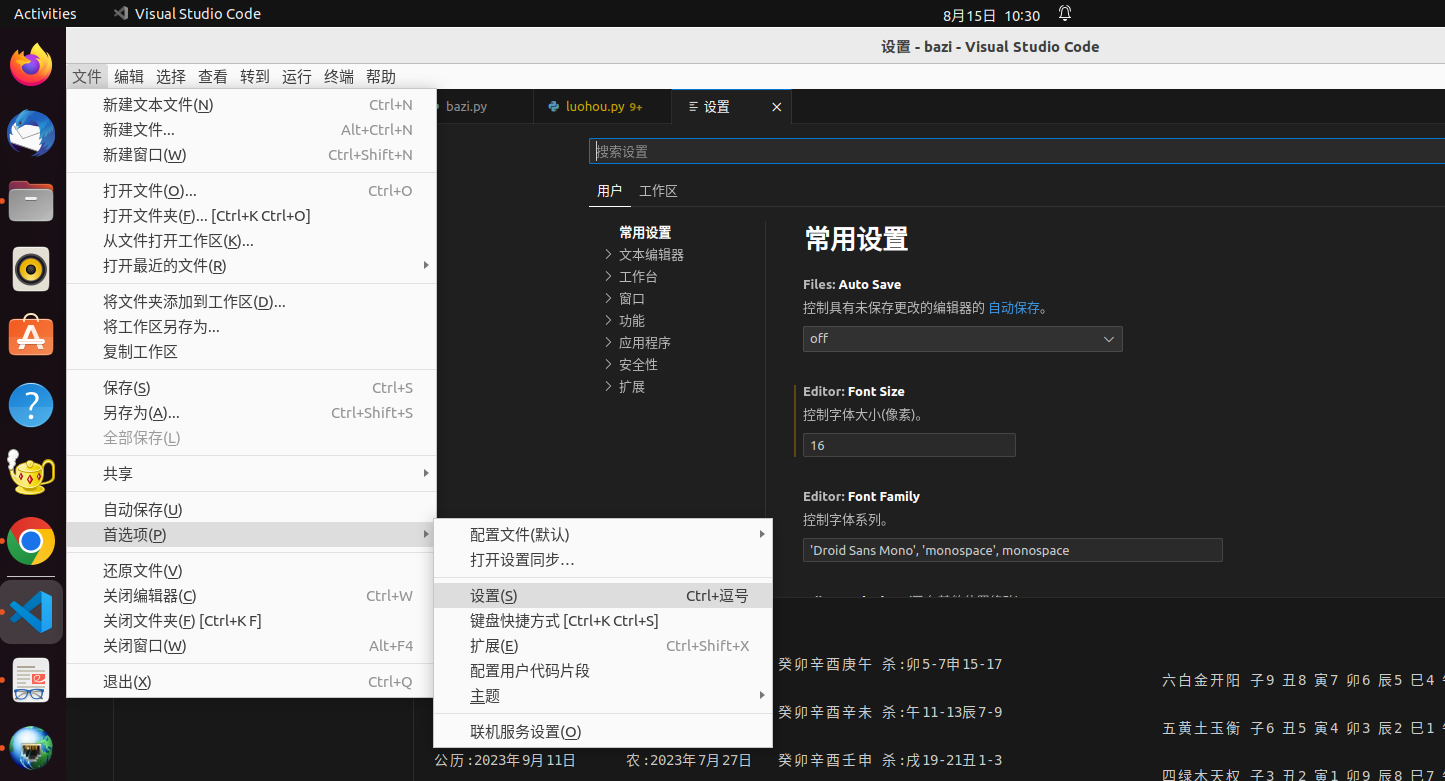This screenshot has height=781, width=1445.
Task: Open the Auto Save dropdown showing off
Action: coord(962,339)
